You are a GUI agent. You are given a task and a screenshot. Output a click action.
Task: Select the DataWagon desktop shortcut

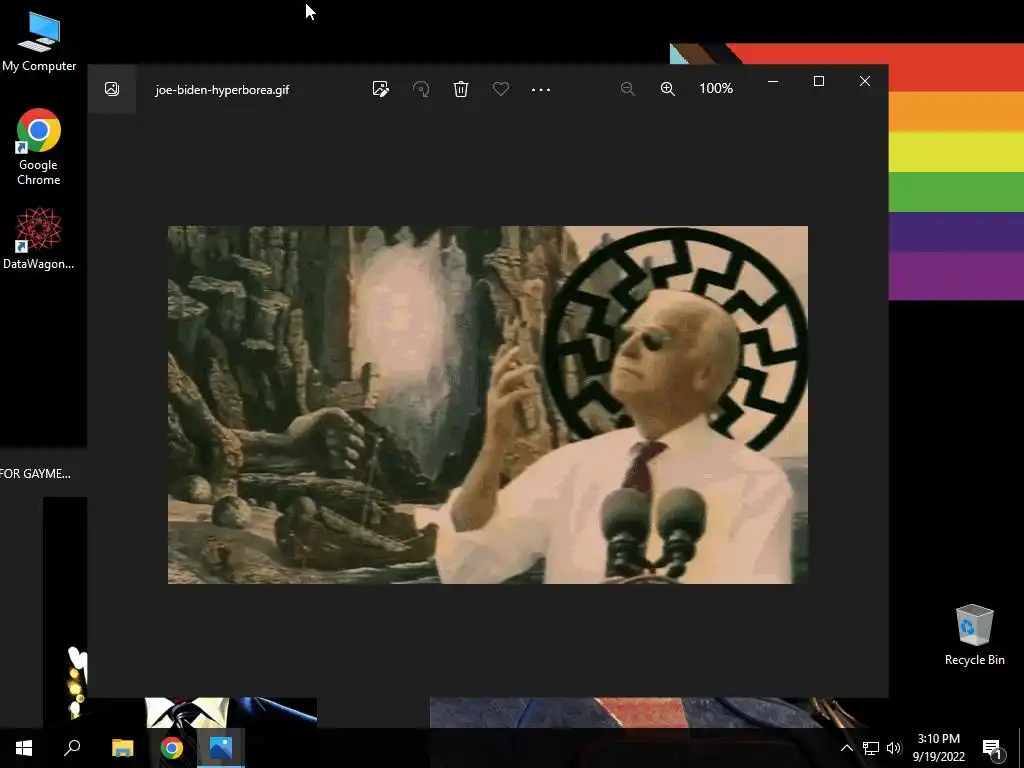[x=39, y=238]
